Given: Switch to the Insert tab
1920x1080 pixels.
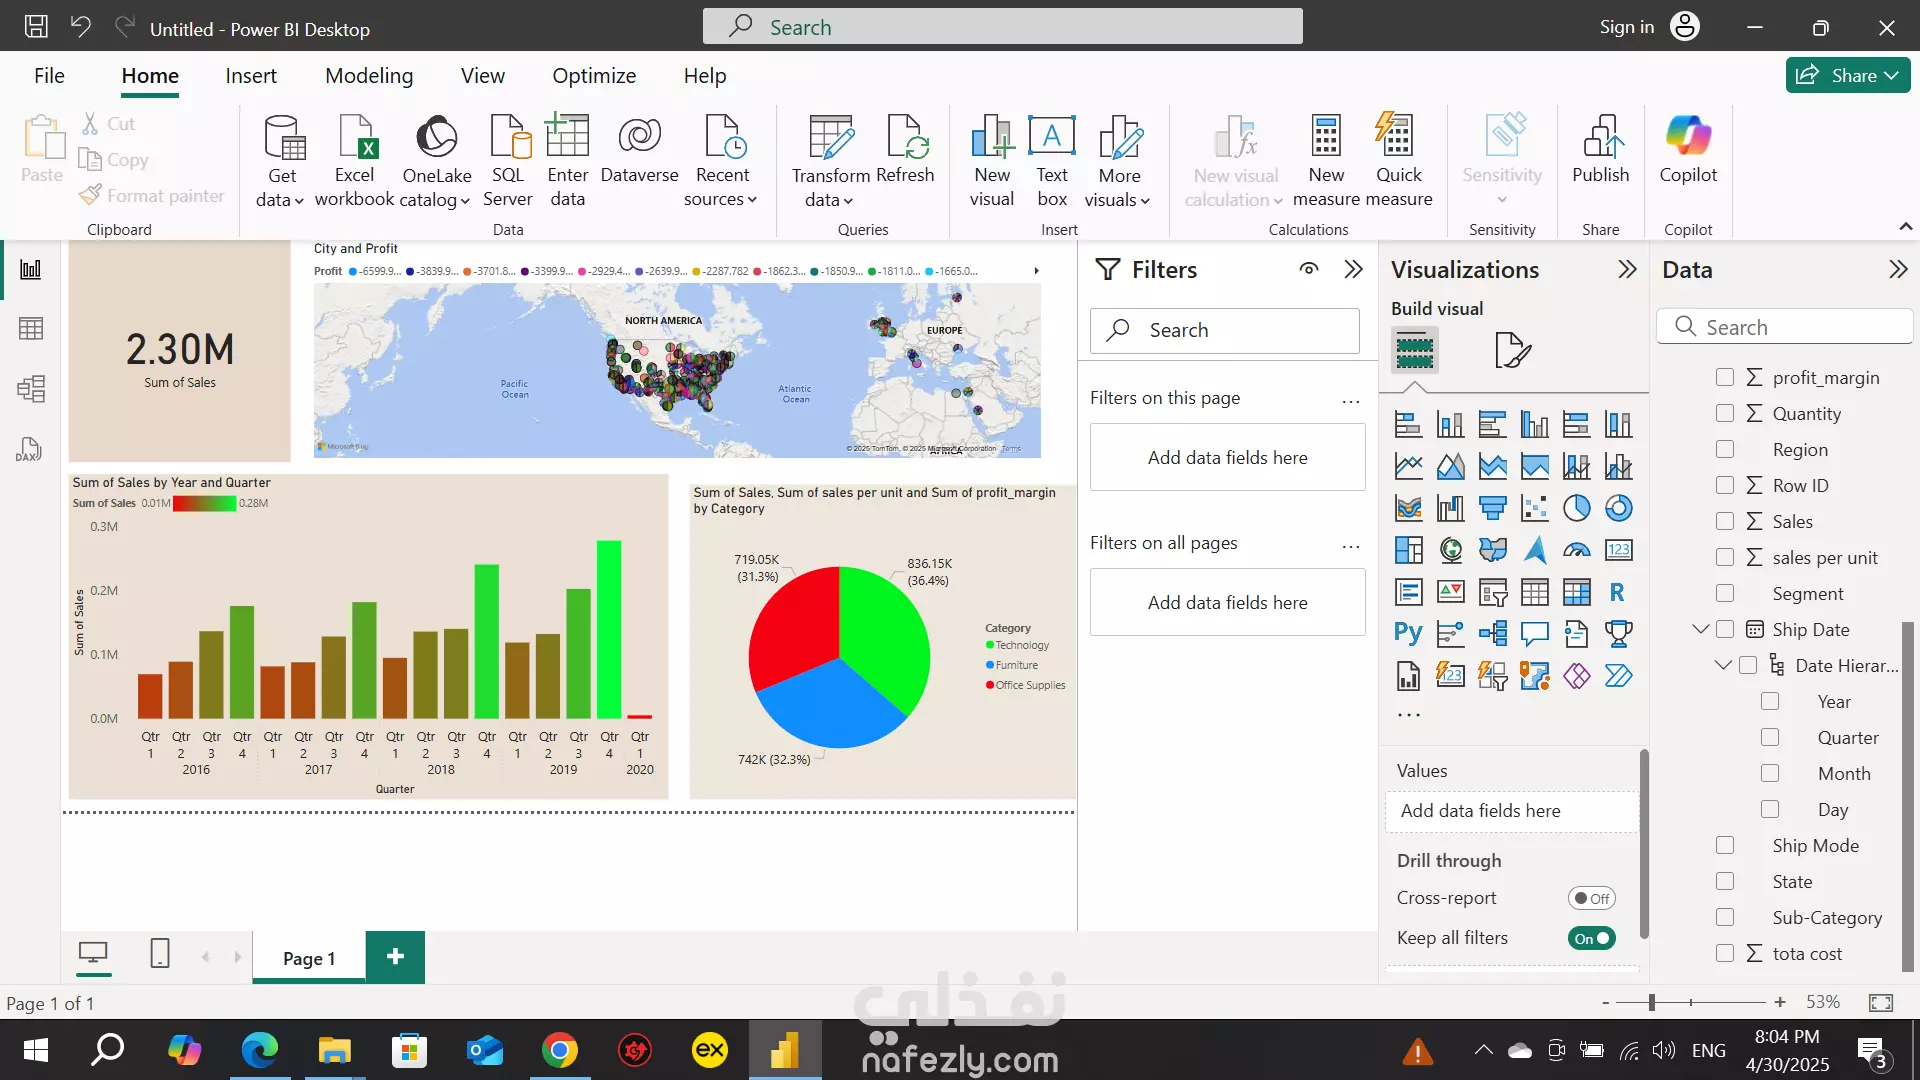Looking at the screenshot, I should (x=251, y=76).
